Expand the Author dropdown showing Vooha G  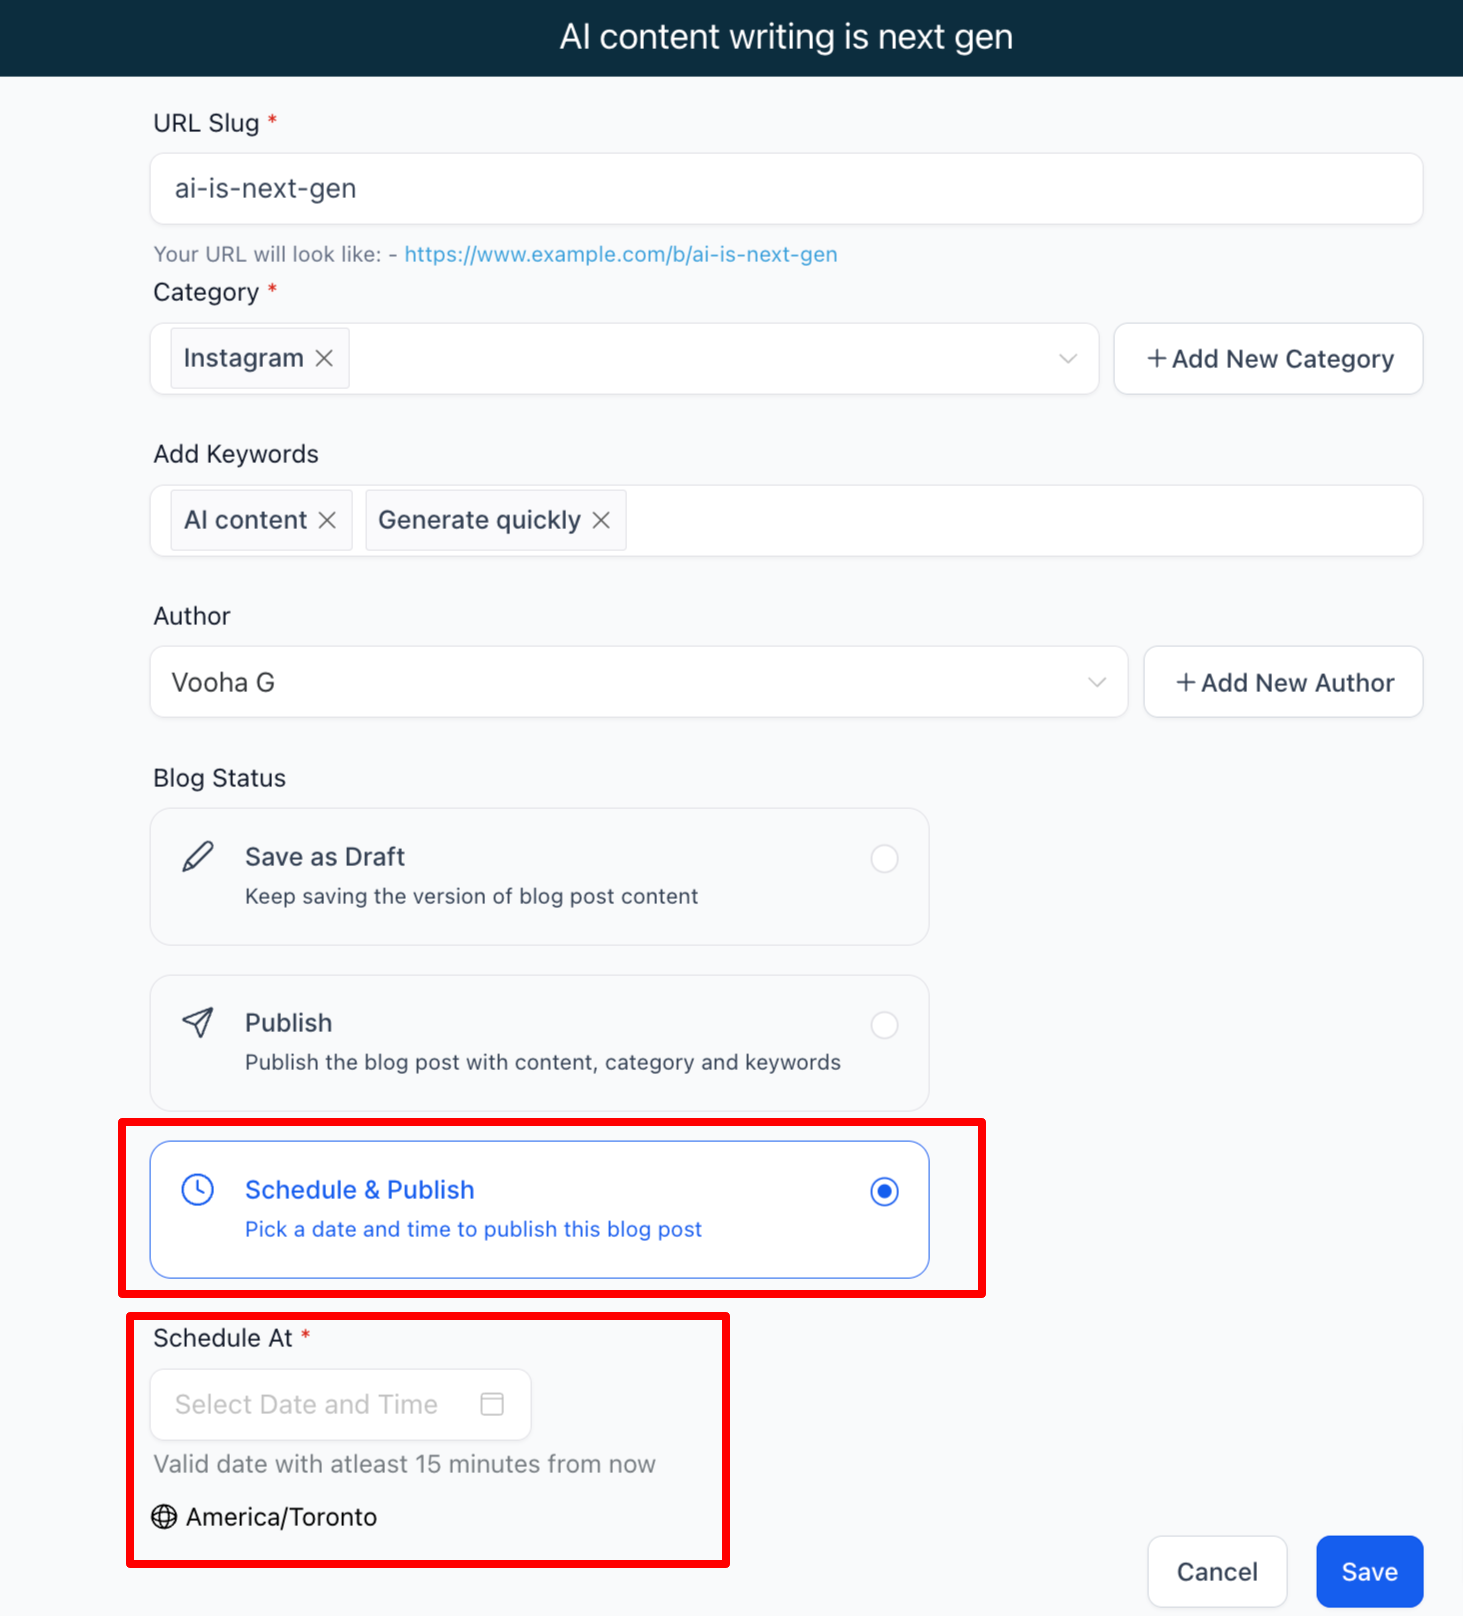[x=1094, y=681]
